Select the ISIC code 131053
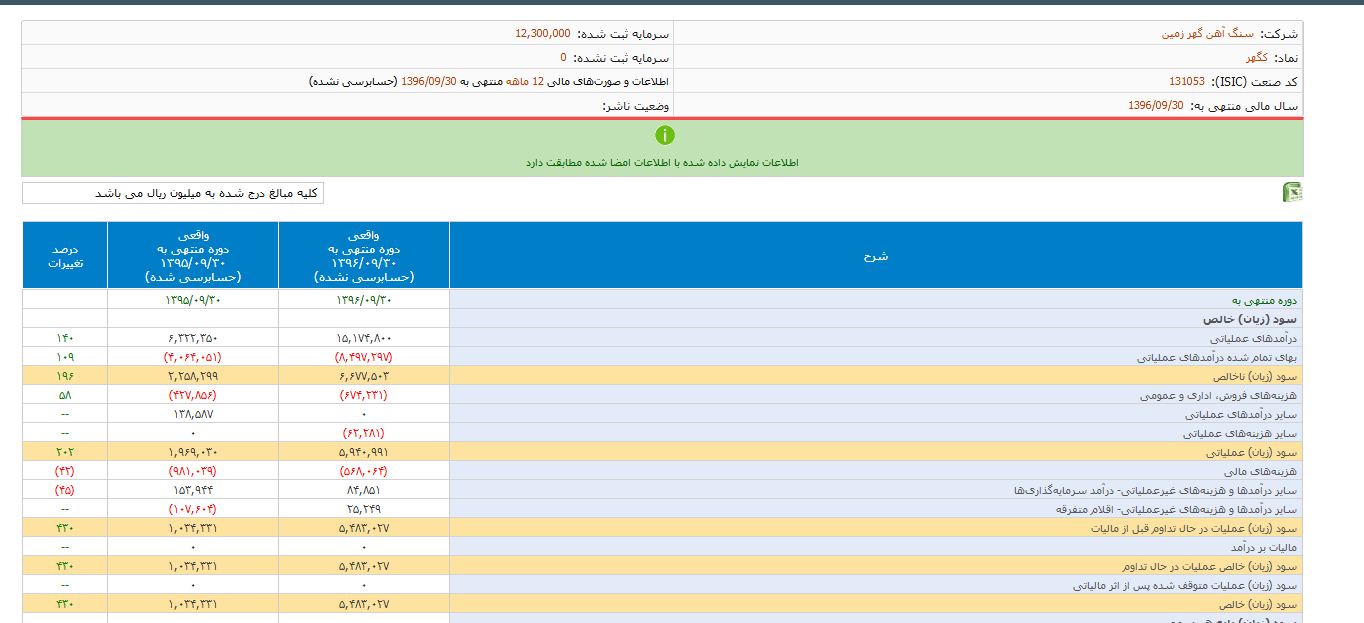This screenshot has height=623, width=1364. pos(1187,82)
